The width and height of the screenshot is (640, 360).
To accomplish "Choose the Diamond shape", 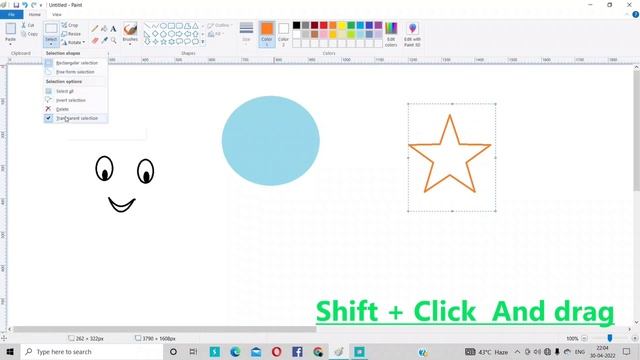I will point(155,34).
